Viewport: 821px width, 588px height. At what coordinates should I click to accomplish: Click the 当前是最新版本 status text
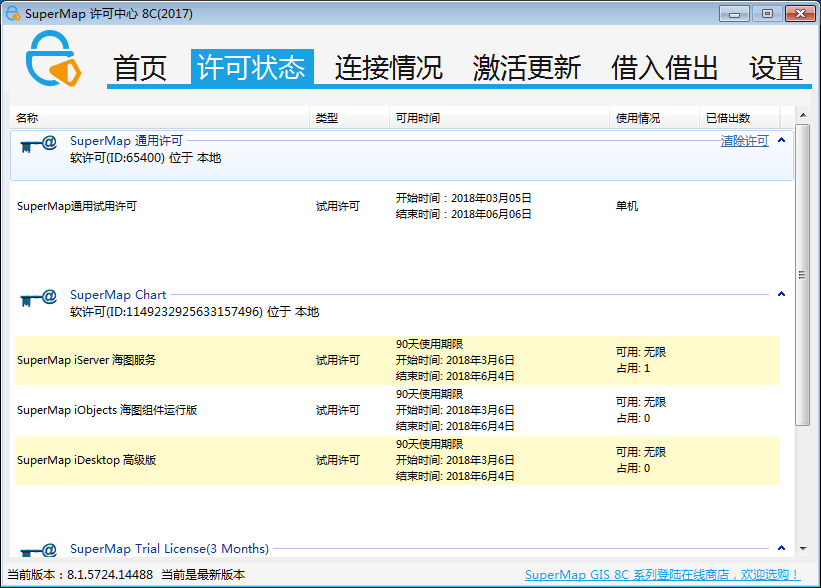(203, 574)
